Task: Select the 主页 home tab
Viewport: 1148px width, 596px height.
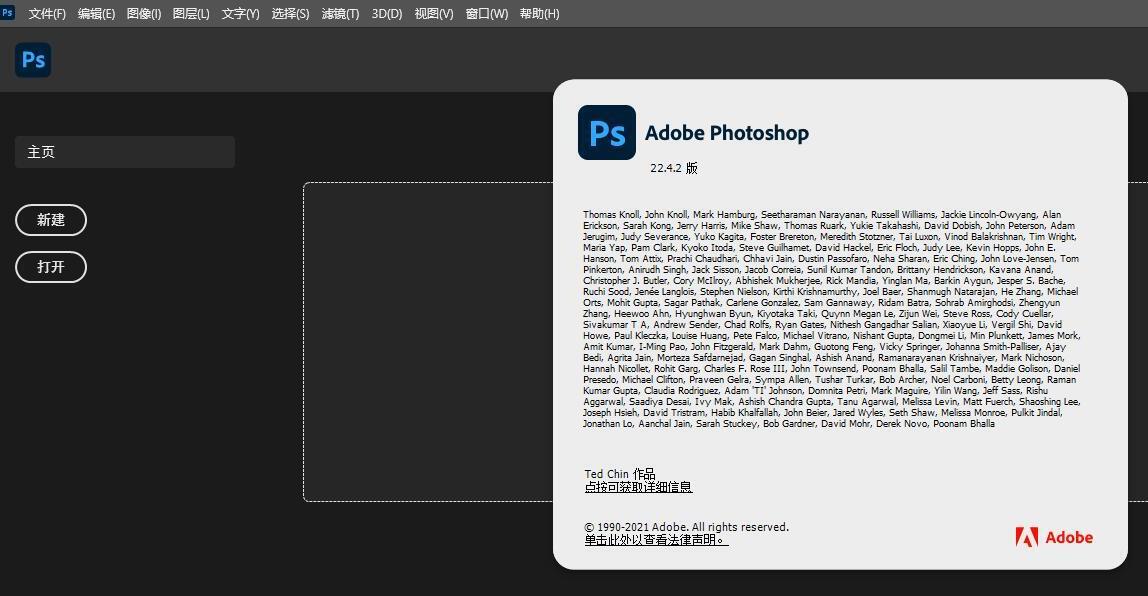Action: [x=124, y=152]
